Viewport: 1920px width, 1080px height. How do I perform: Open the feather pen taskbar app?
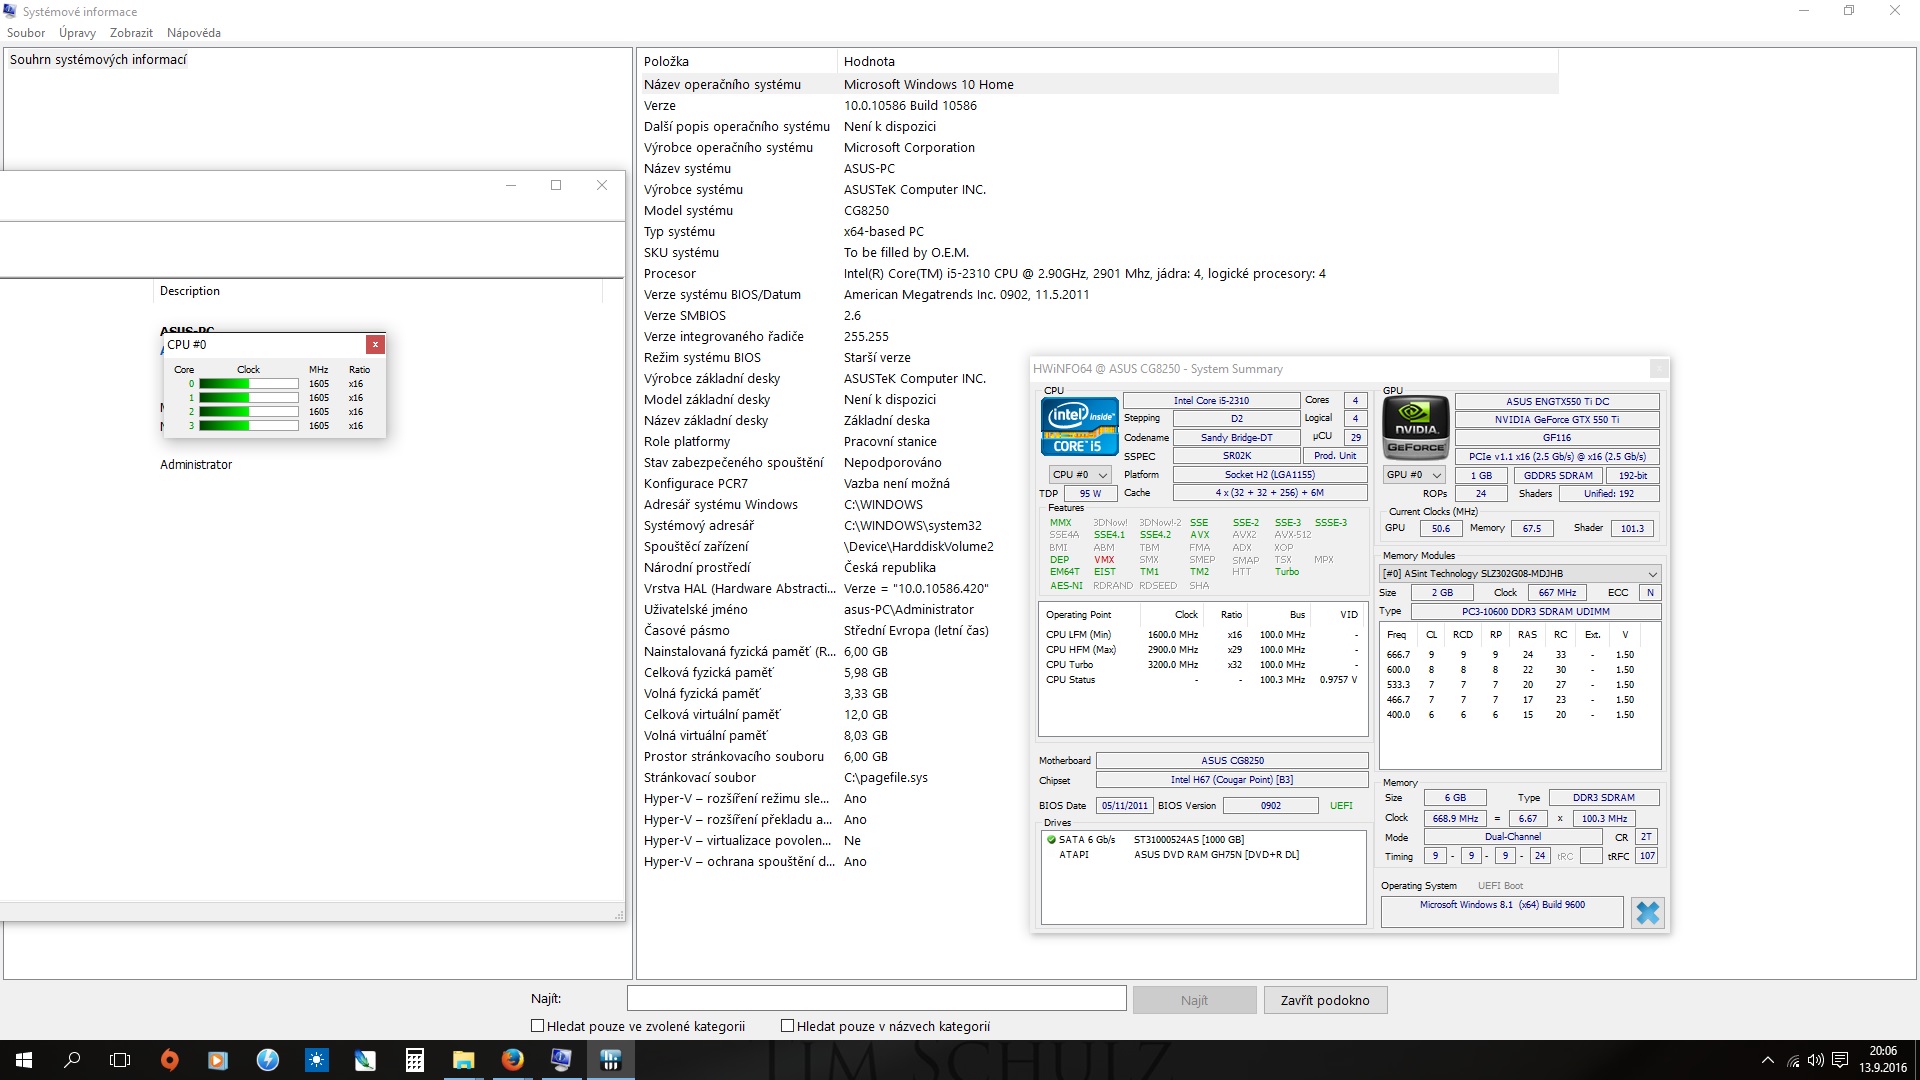click(365, 1060)
